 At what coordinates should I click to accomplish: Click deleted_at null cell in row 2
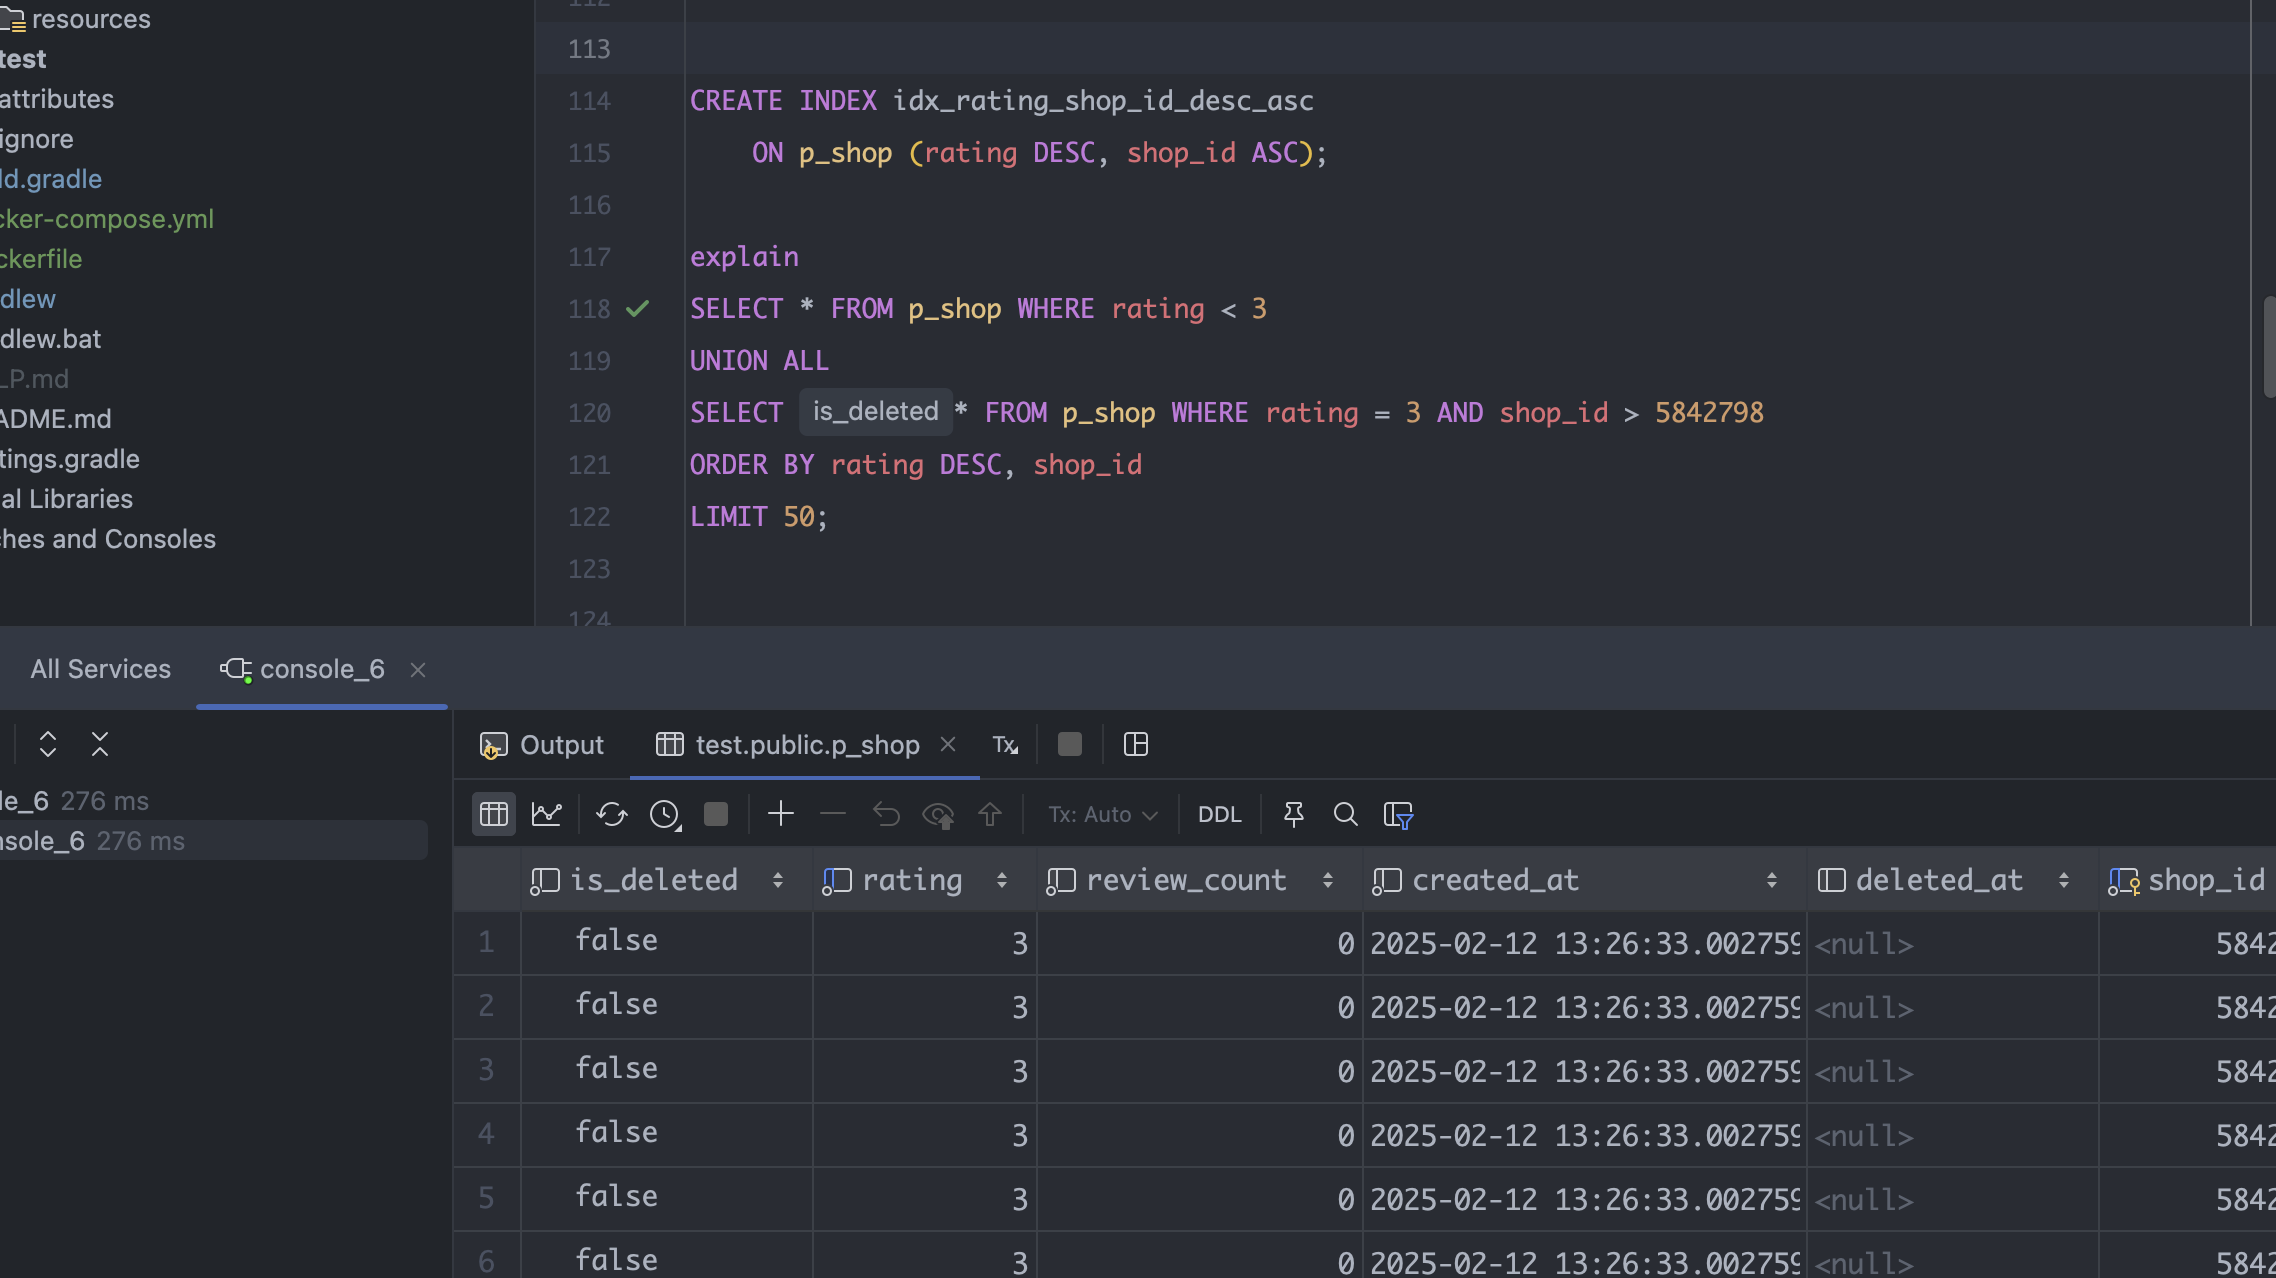1952,1007
